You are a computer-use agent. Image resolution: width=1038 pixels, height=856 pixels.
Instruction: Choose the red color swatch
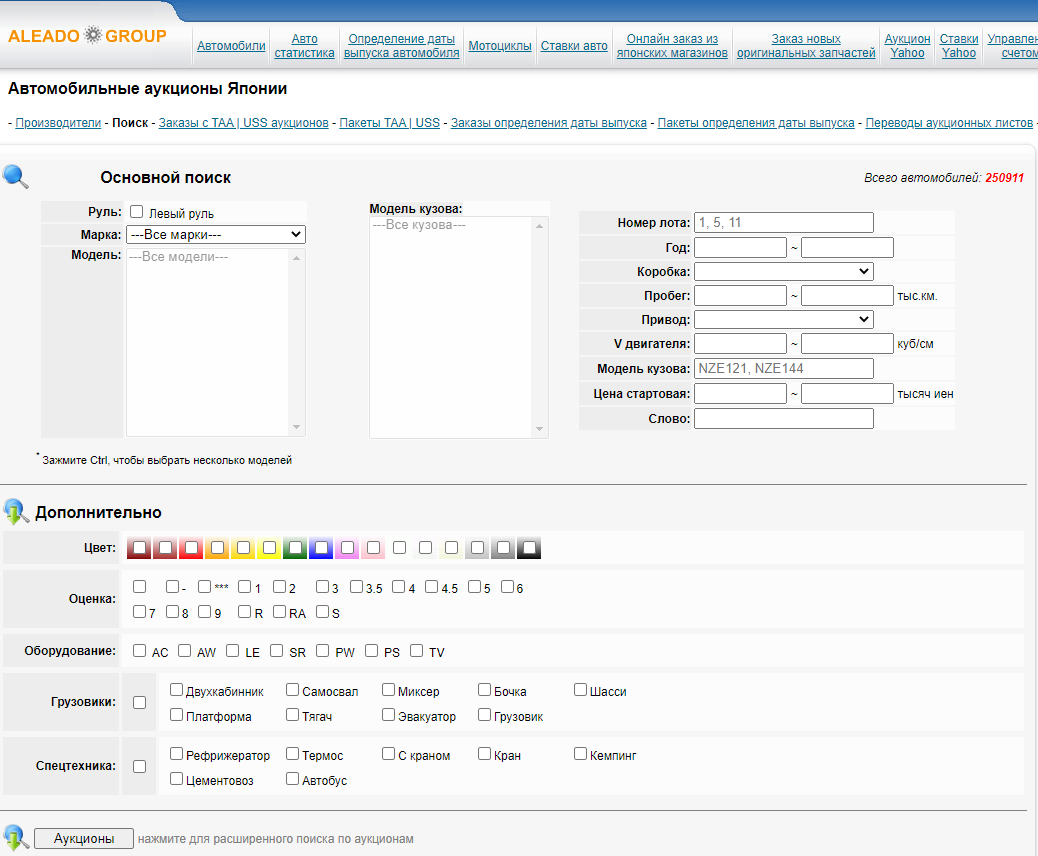click(x=191, y=547)
